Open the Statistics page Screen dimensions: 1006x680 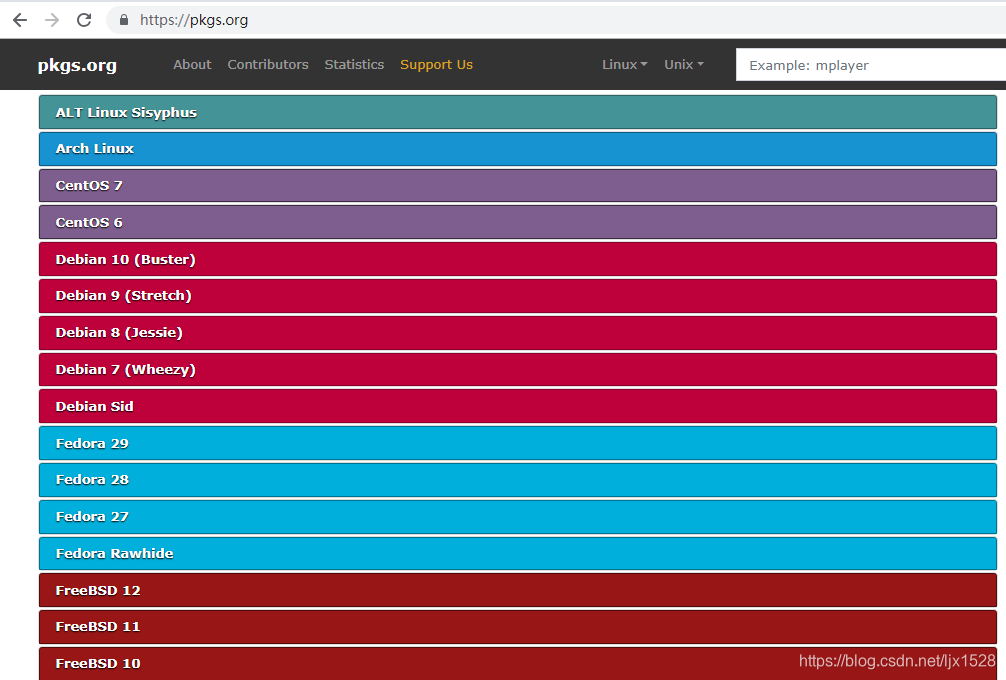354,65
